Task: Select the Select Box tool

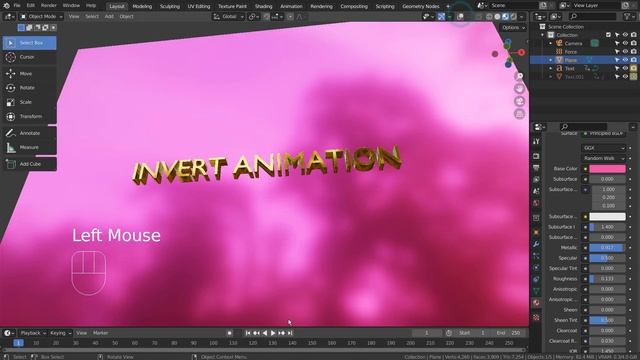Action: (29, 43)
